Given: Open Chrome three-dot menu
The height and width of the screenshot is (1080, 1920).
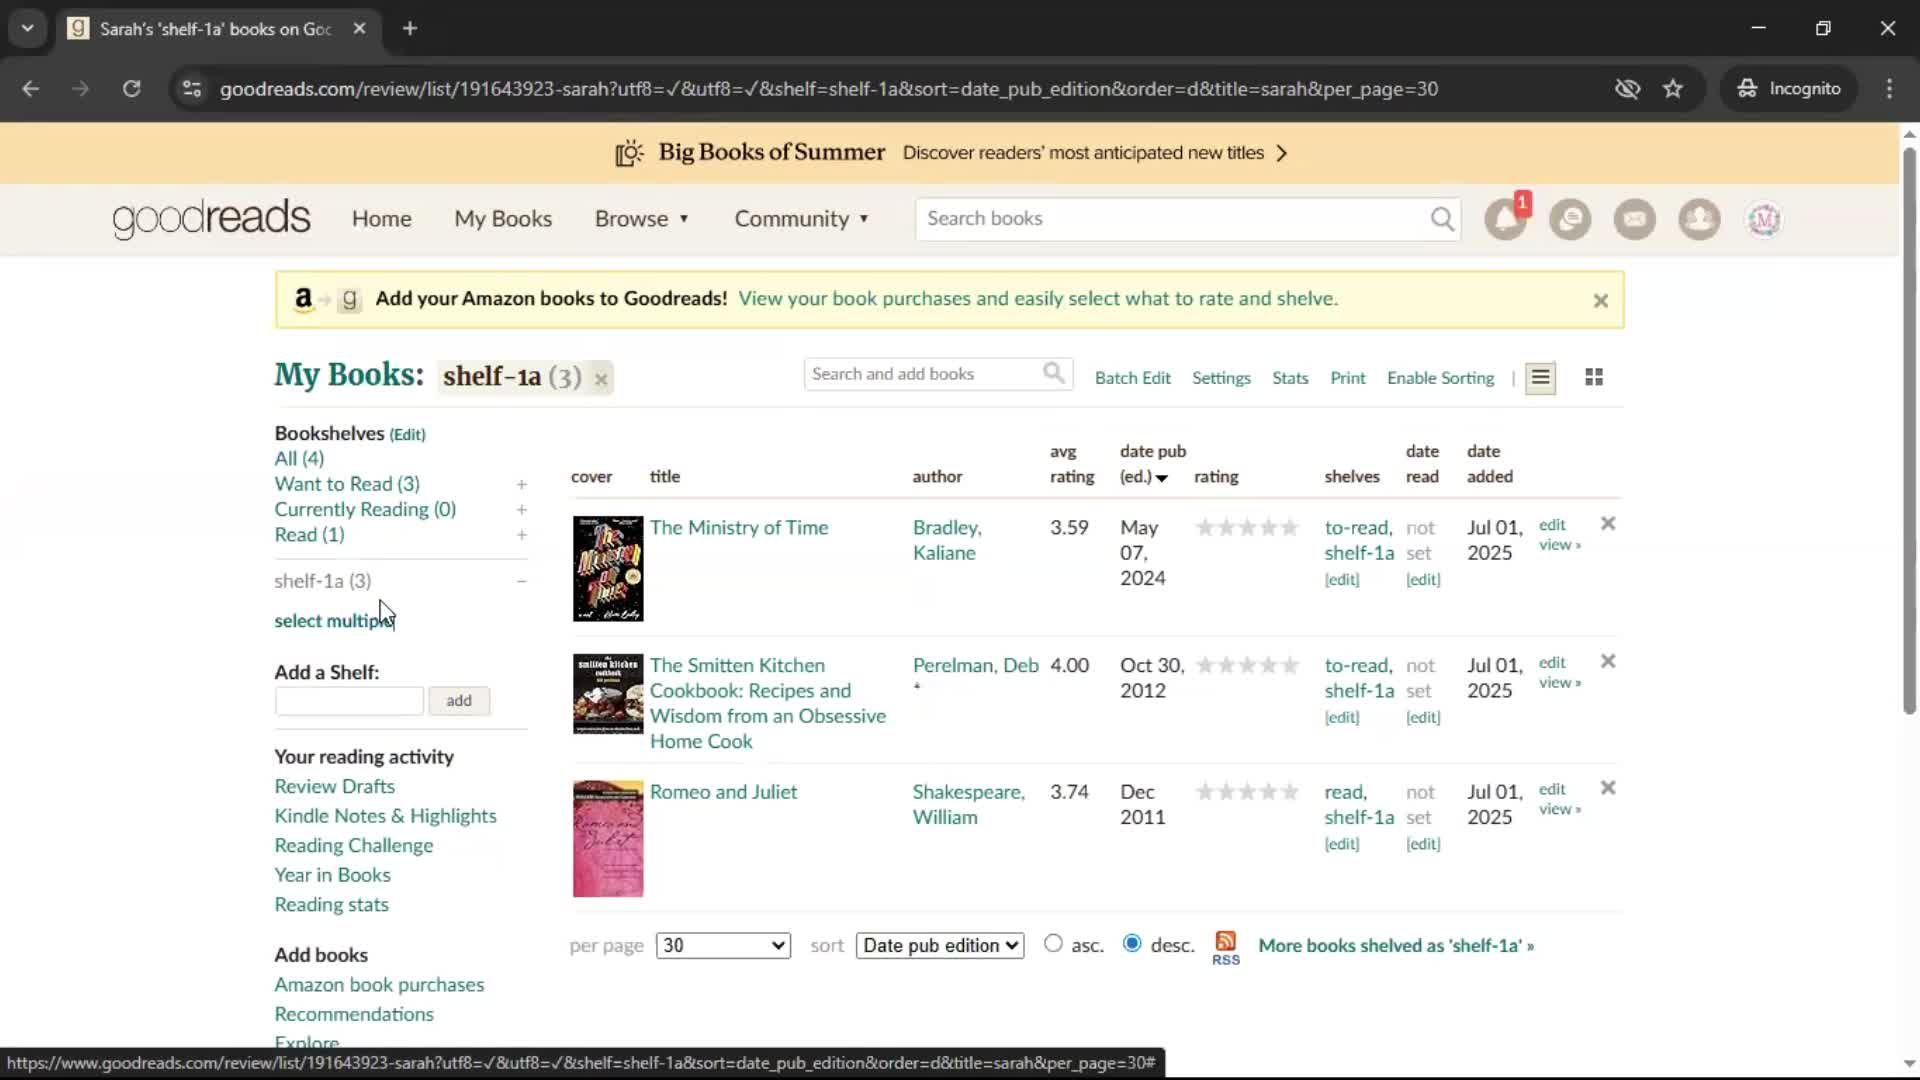Looking at the screenshot, I should click(1889, 88).
